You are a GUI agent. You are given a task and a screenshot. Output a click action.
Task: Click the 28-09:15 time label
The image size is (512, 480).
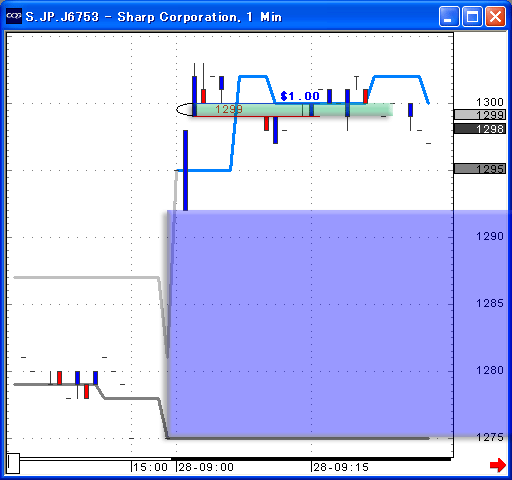click(x=341, y=467)
